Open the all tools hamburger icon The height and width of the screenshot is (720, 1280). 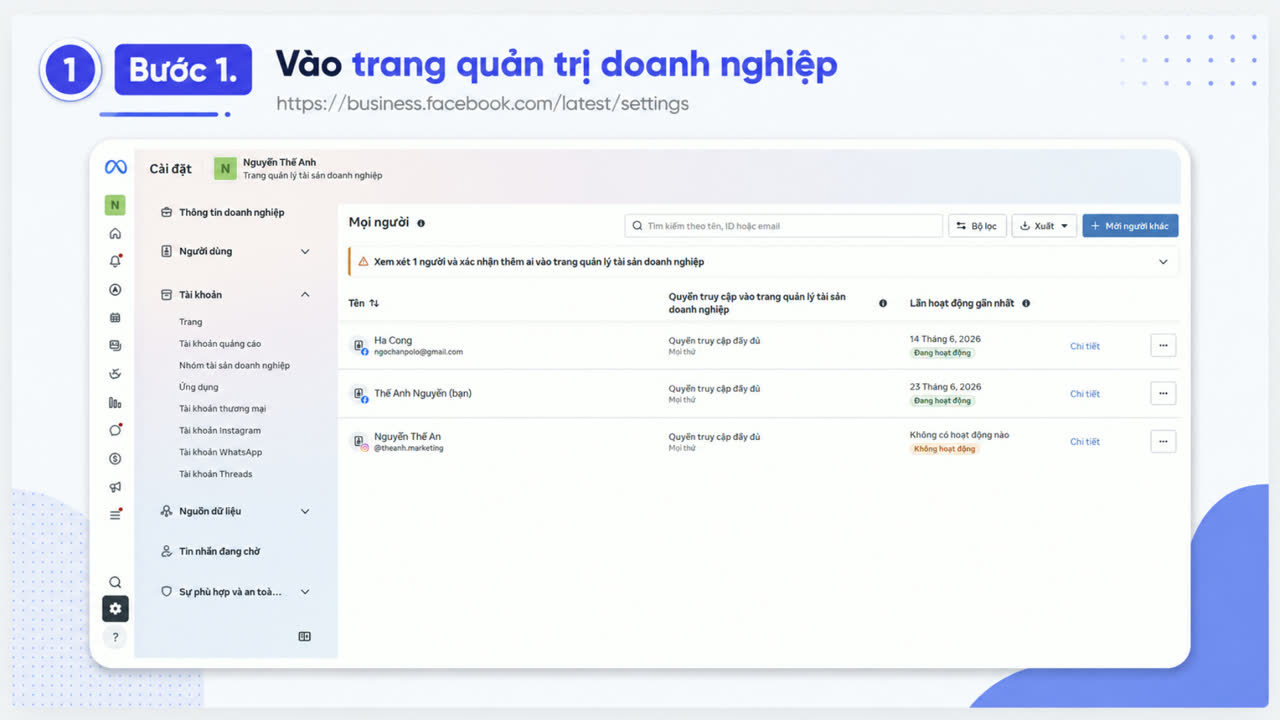point(115,515)
